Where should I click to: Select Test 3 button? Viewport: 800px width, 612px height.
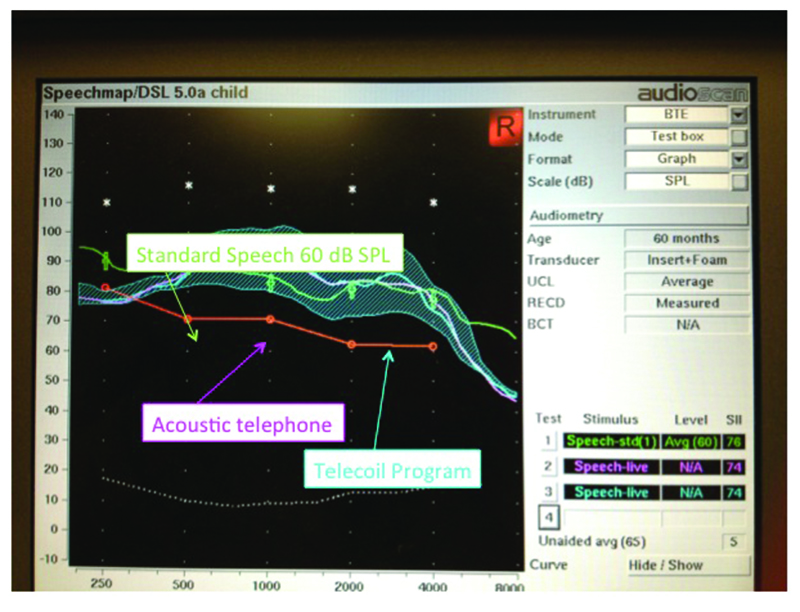[547, 491]
